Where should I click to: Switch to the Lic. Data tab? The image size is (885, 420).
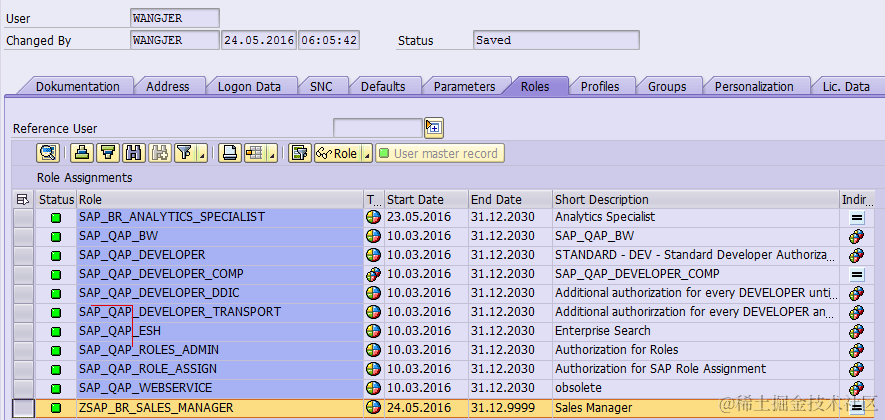coord(845,86)
